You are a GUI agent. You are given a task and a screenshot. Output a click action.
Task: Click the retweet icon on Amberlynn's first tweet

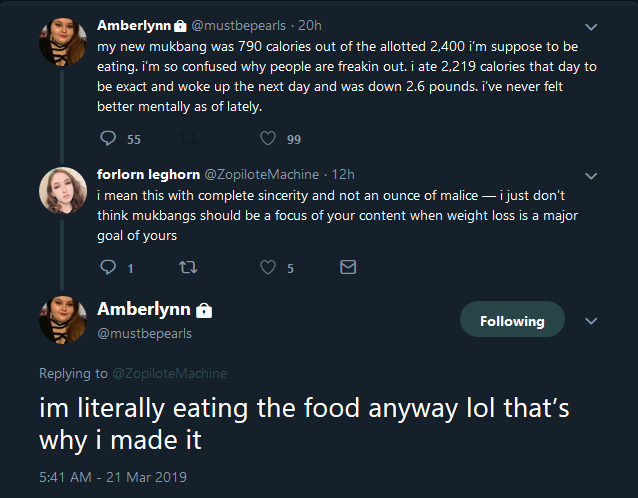coord(188,139)
